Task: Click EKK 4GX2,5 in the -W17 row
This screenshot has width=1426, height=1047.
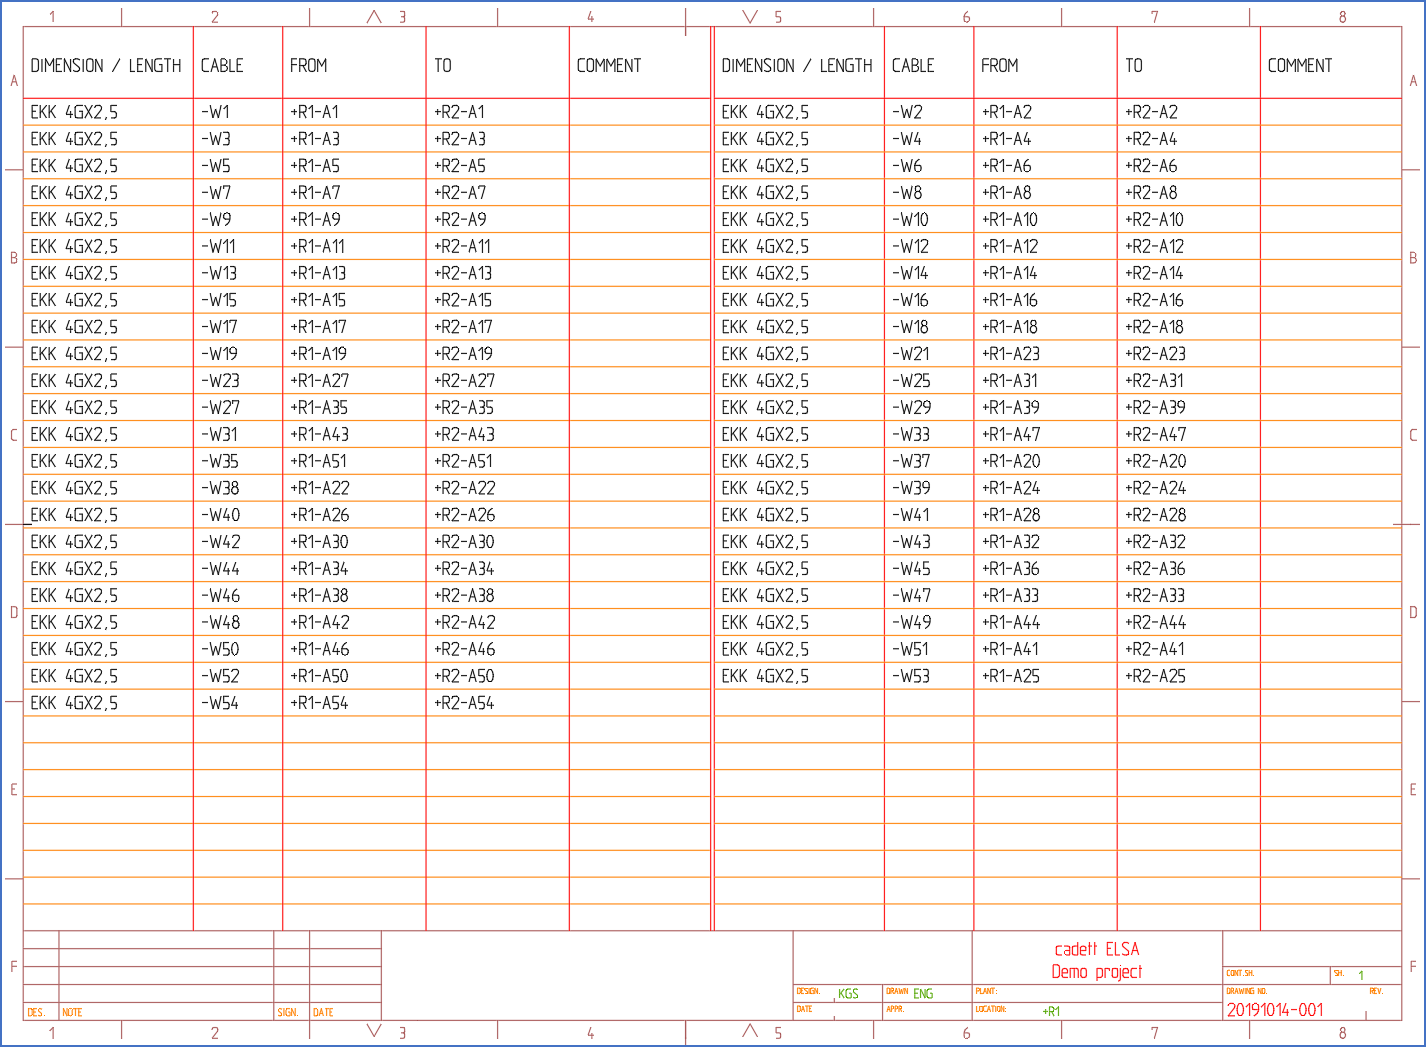Action: click(74, 328)
